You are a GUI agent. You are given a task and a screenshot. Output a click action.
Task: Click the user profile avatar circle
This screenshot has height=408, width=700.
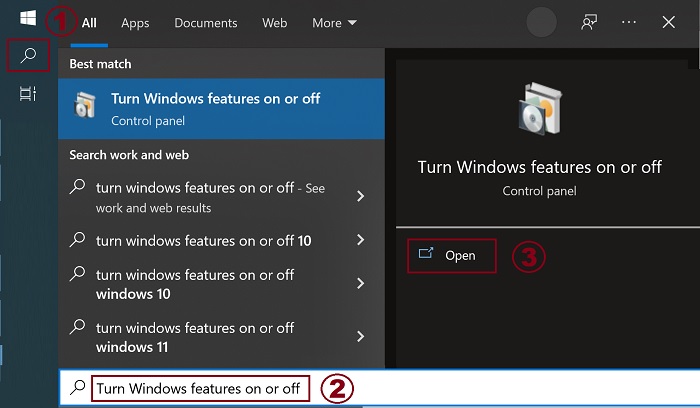[x=541, y=22]
